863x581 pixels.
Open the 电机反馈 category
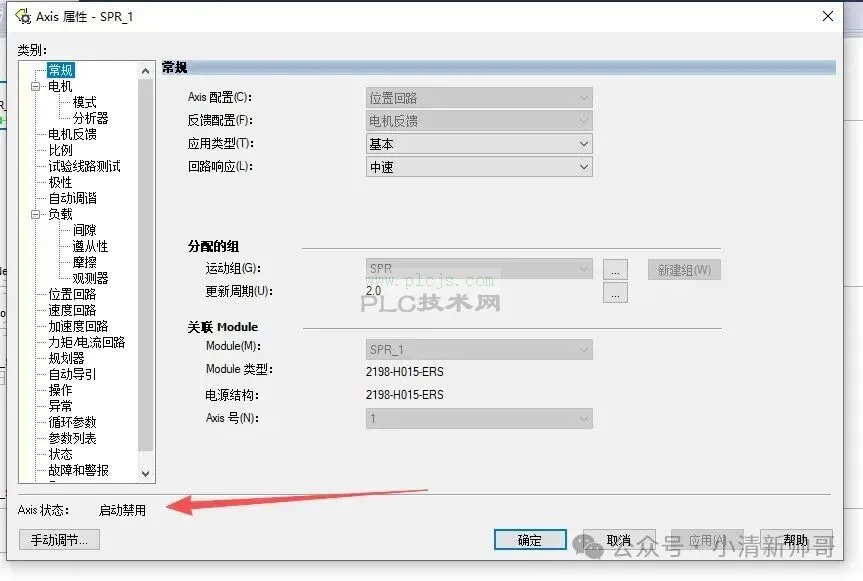tap(72, 134)
